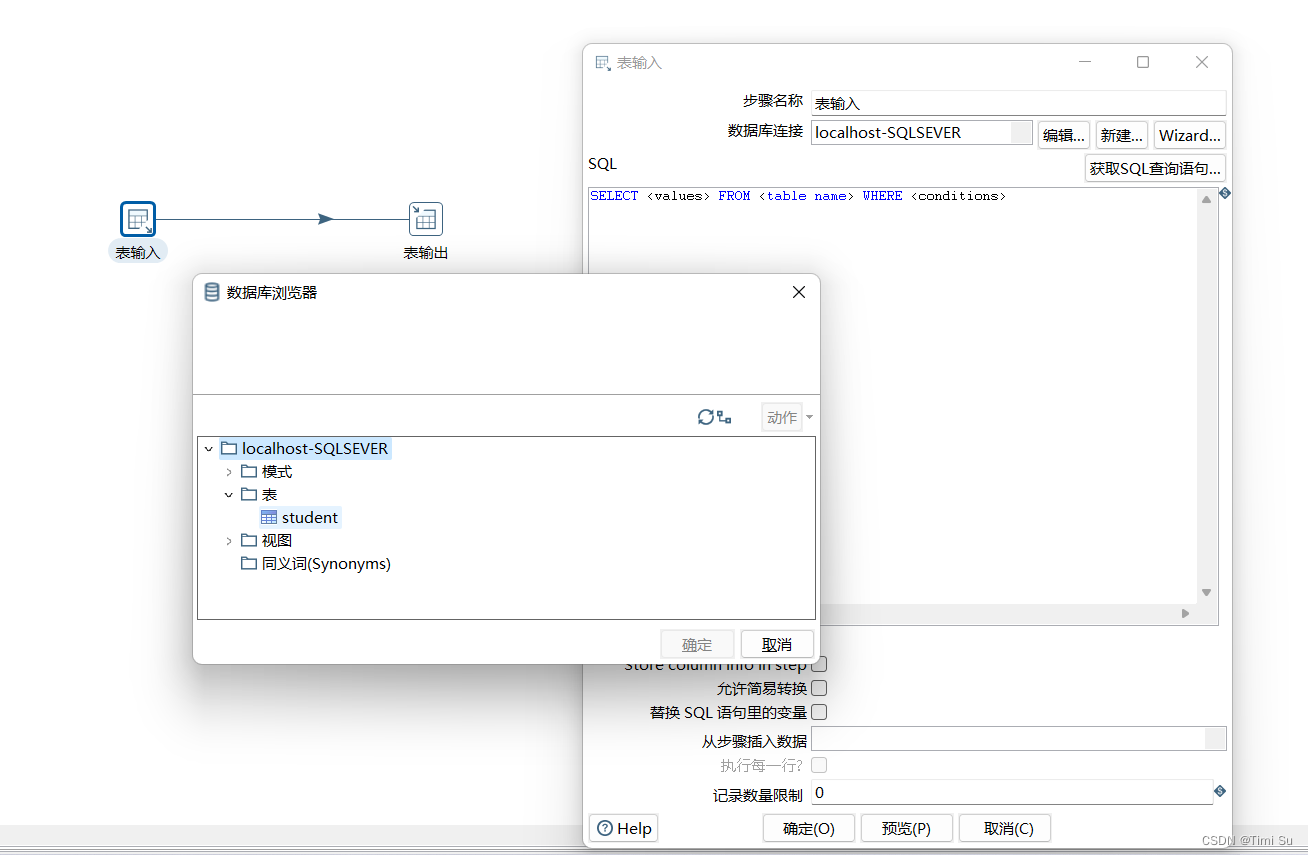Click the 获取SQL查询语句 button
This screenshot has height=855, width=1308.
click(1155, 168)
